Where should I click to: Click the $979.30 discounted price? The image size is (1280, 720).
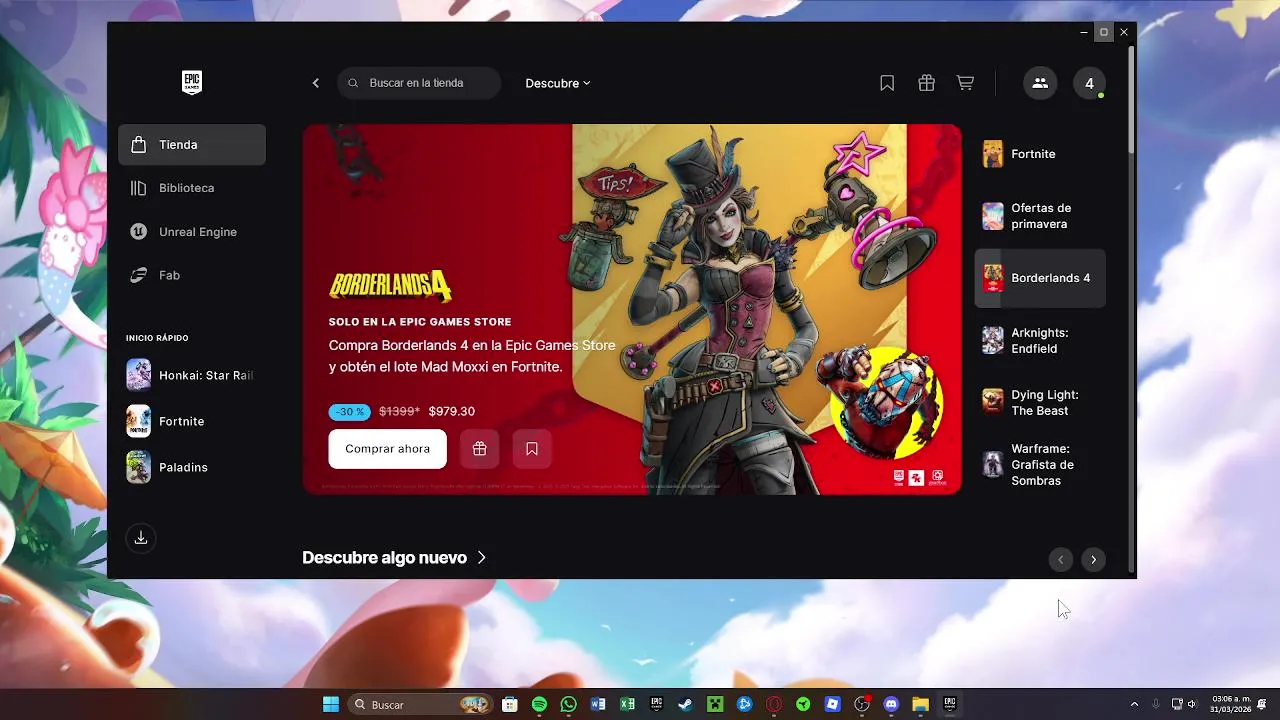click(451, 411)
